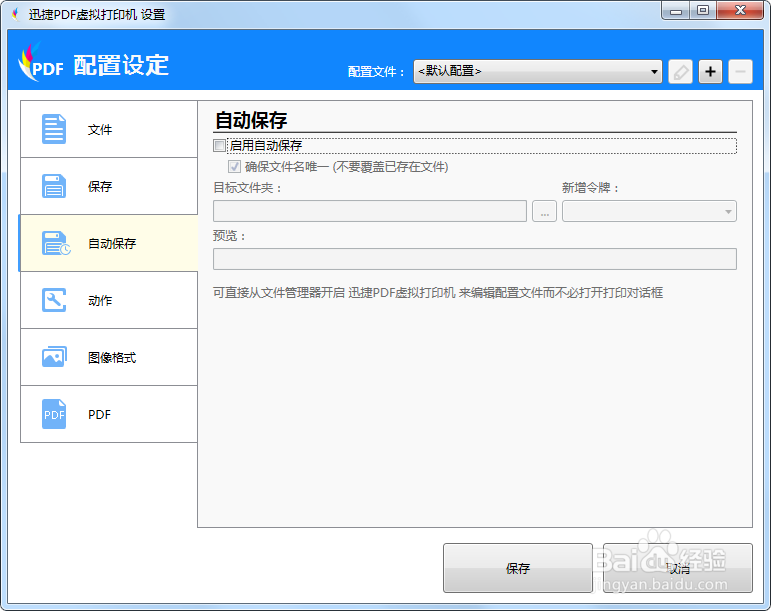
Task: Click the 图像格式 picture icon
Action: tap(54, 357)
